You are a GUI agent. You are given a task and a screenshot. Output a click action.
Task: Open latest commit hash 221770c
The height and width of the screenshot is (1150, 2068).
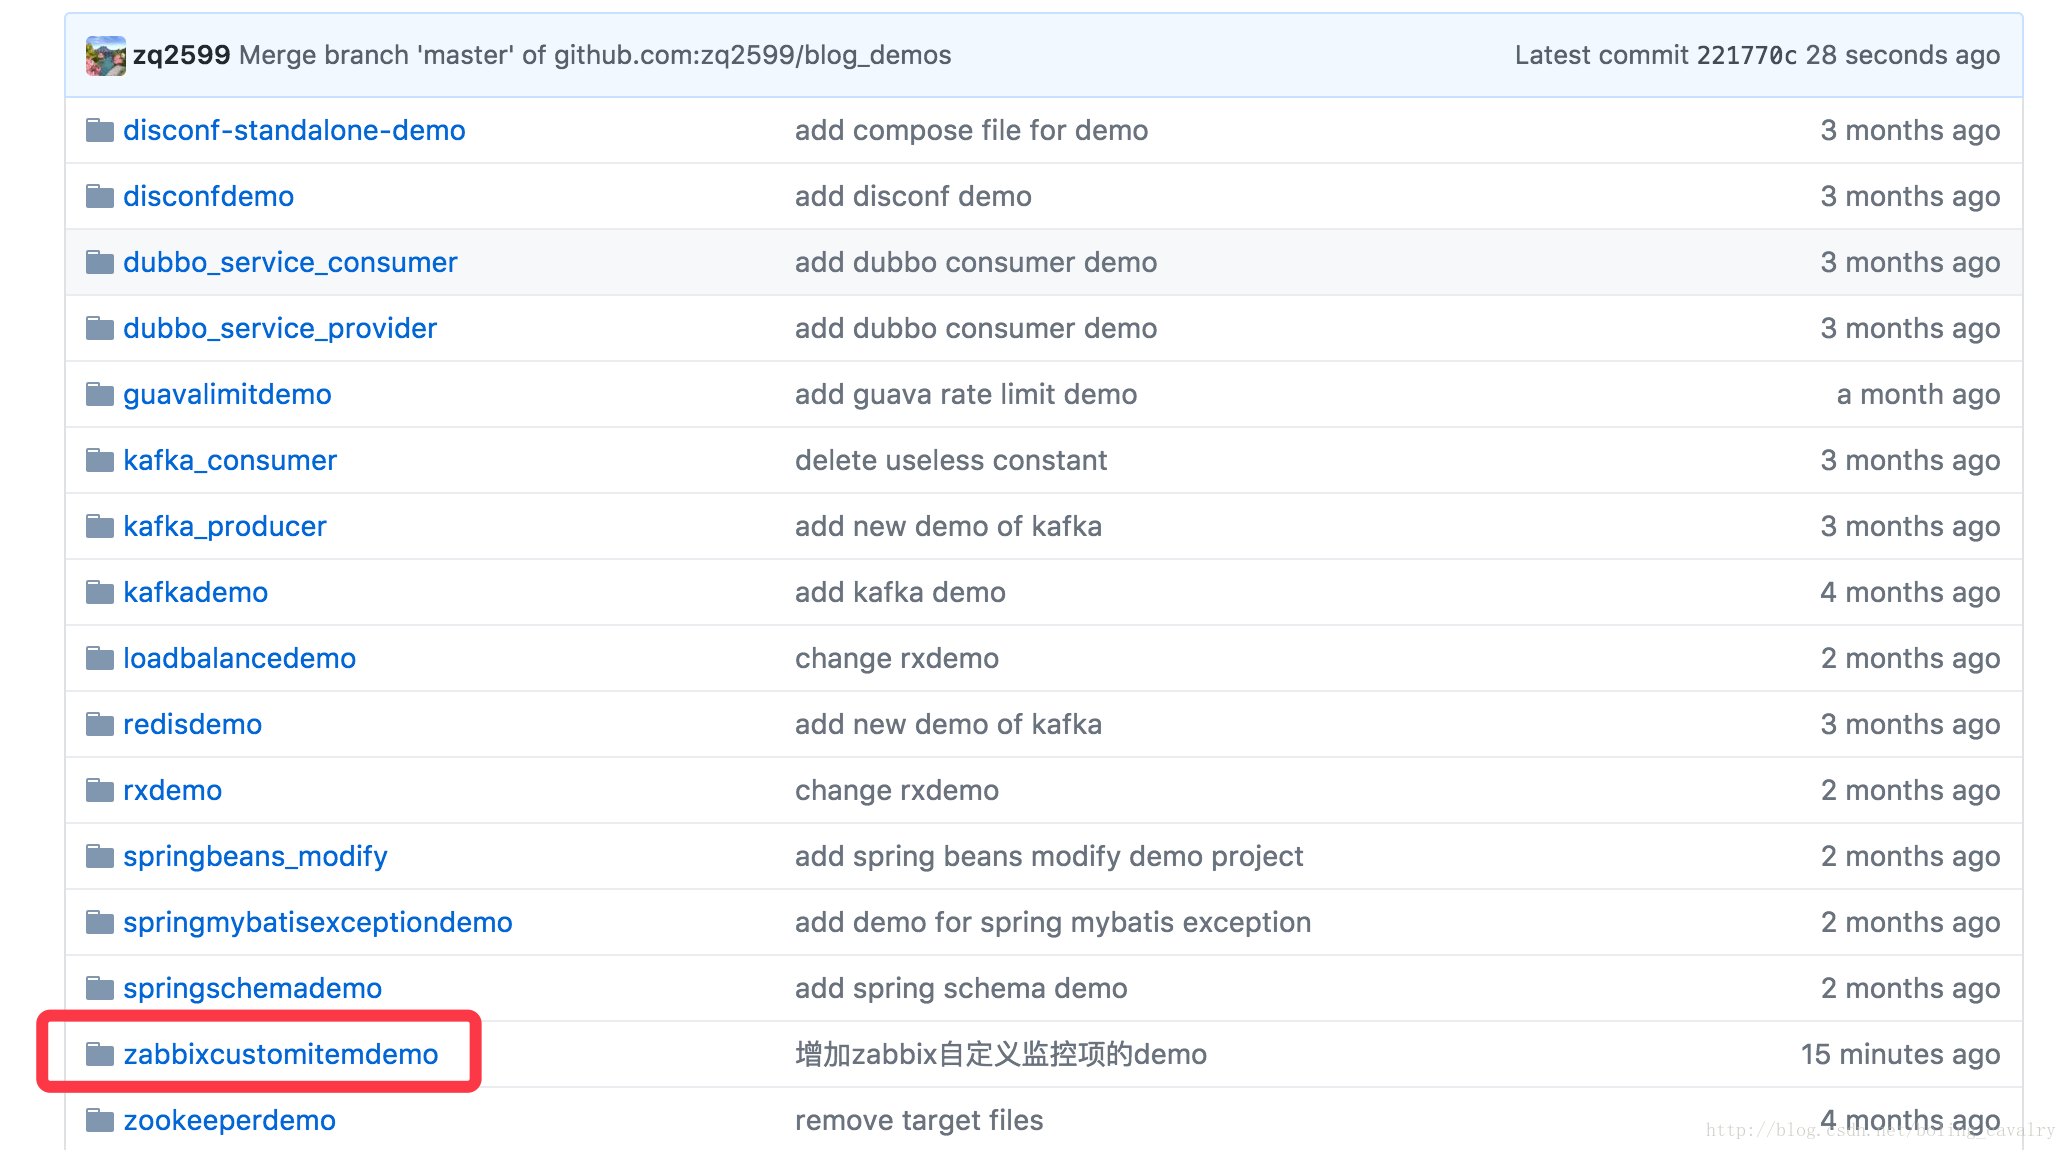pyautogui.click(x=1746, y=55)
